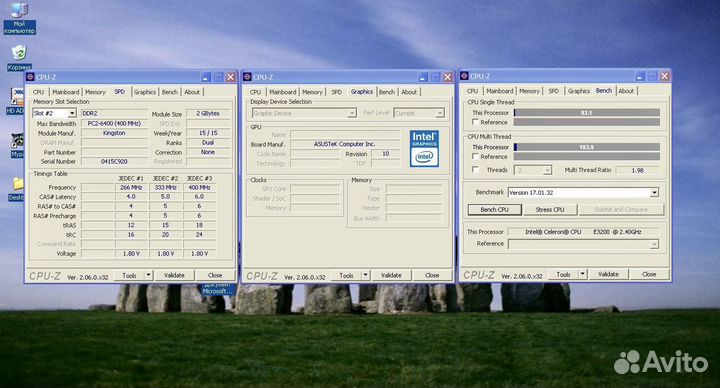Viewport: 720px width, 388px height.
Task: Click the Close button in the SPD window
Action: coord(215,276)
